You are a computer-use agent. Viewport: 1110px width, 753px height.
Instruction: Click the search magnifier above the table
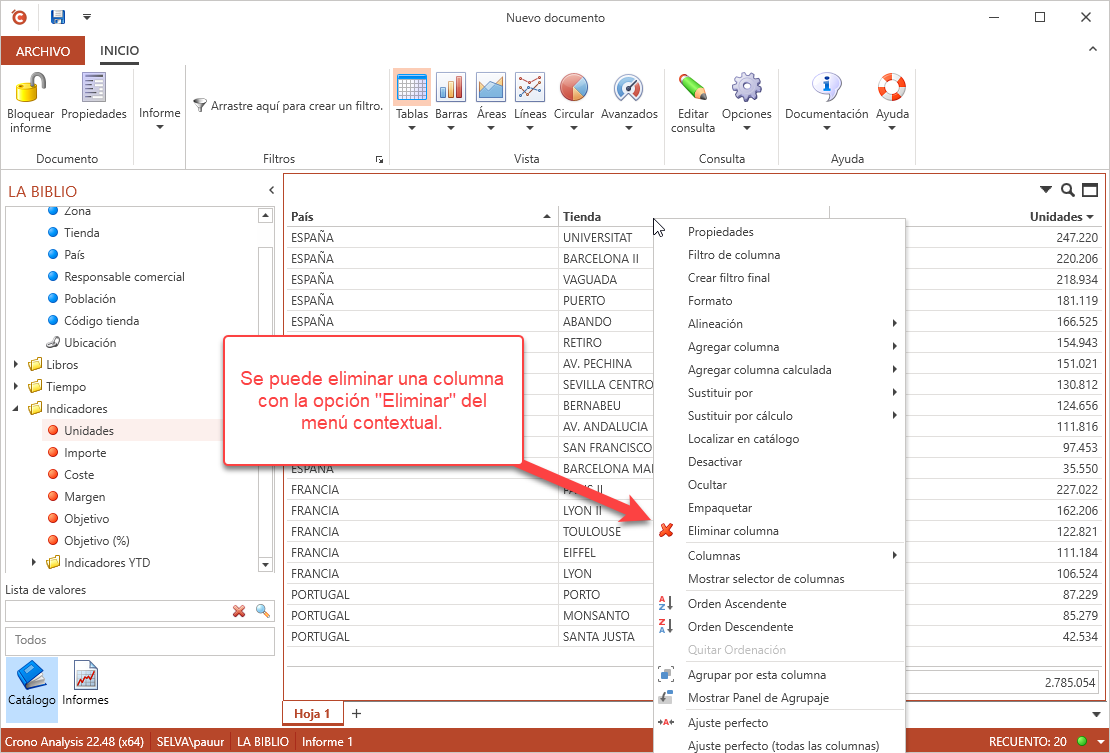click(x=1068, y=190)
